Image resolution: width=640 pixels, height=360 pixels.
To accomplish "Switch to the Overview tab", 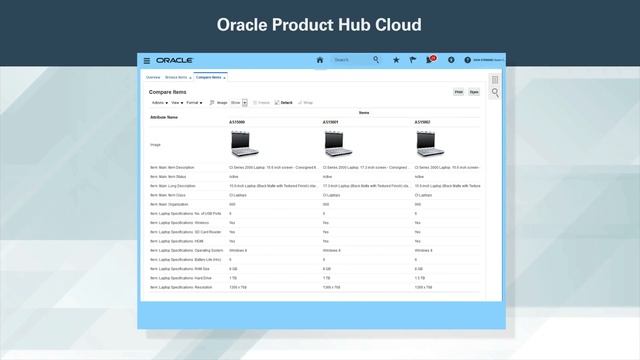I will click(x=153, y=78).
